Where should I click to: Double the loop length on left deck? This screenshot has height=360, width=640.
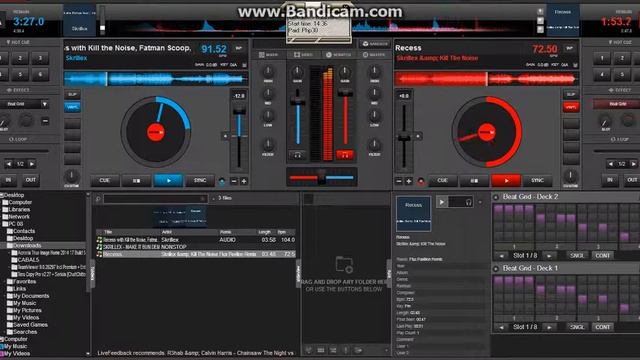coord(32,164)
